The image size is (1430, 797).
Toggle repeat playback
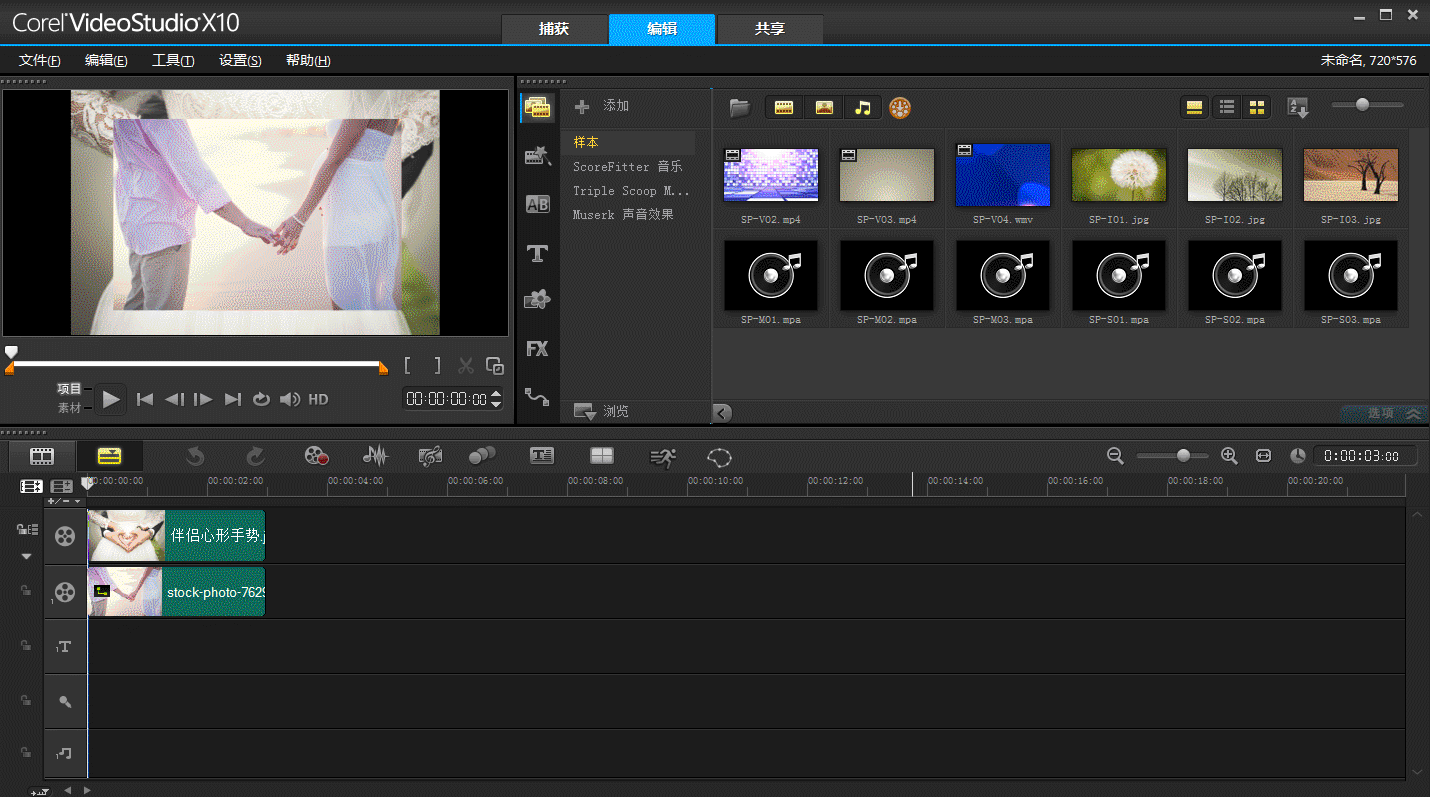[x=261, y=399]
